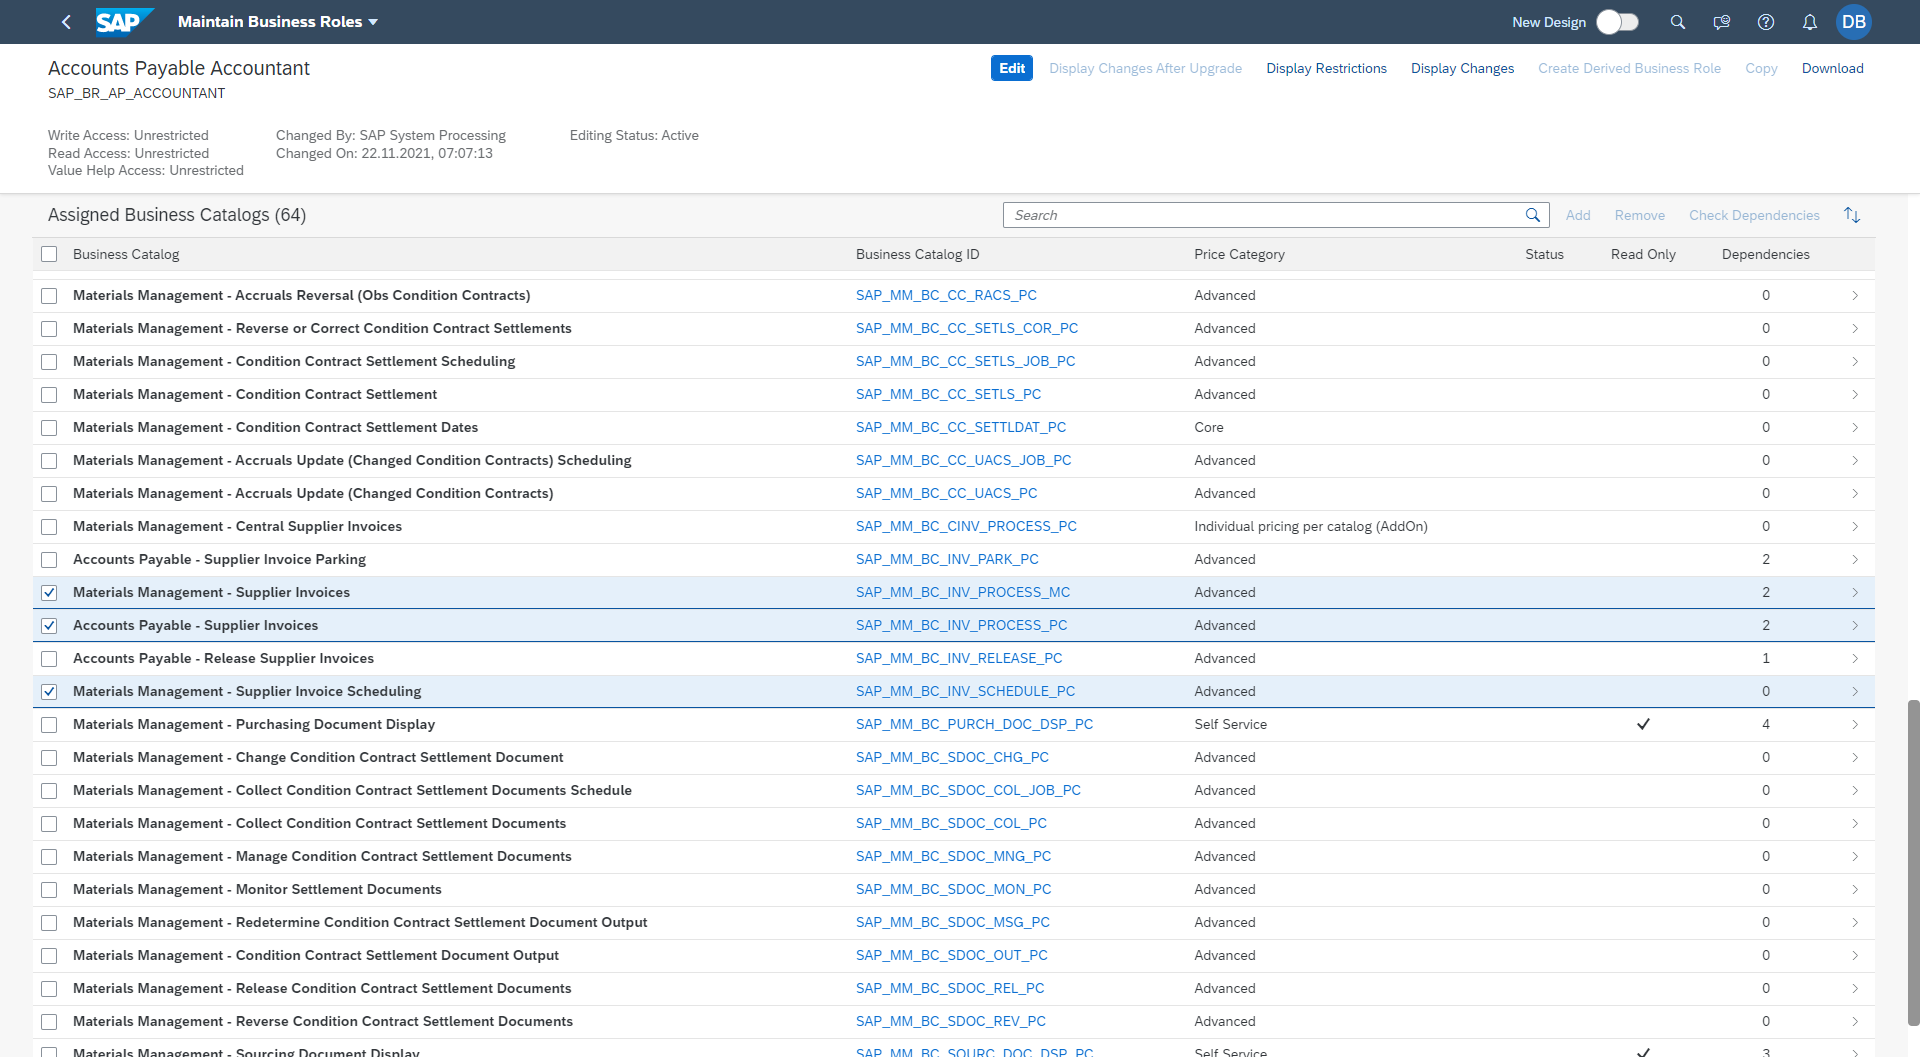Open details arrow for Supplier Invoice Parking row
1920x1057 pixels.
(1854, 559)
